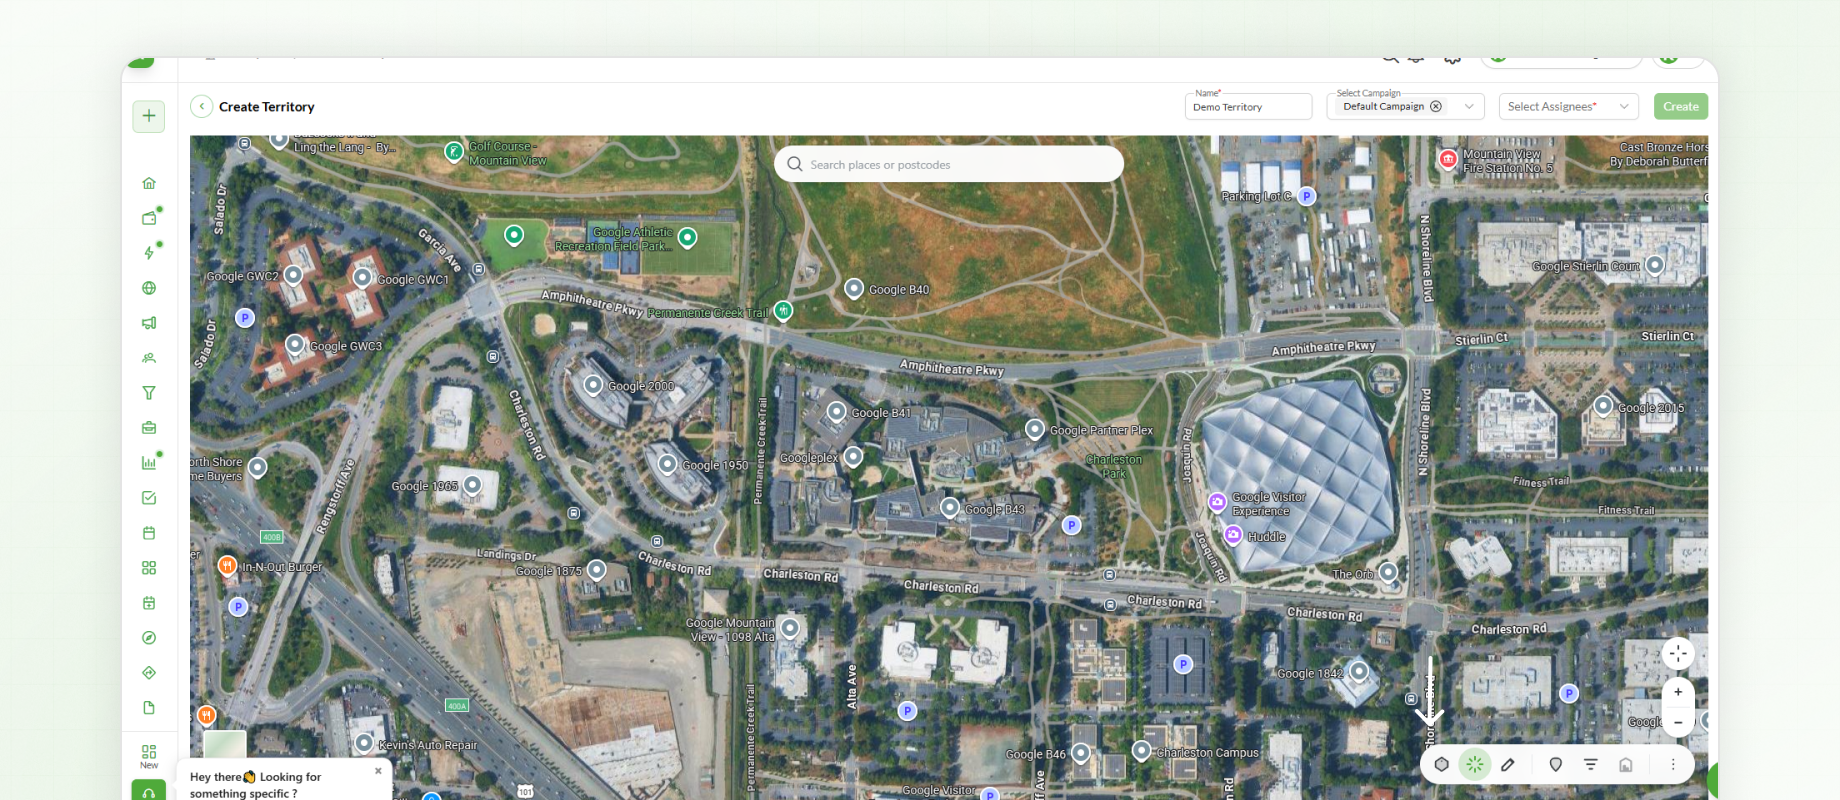Select the pencil edit tool

1508,765
